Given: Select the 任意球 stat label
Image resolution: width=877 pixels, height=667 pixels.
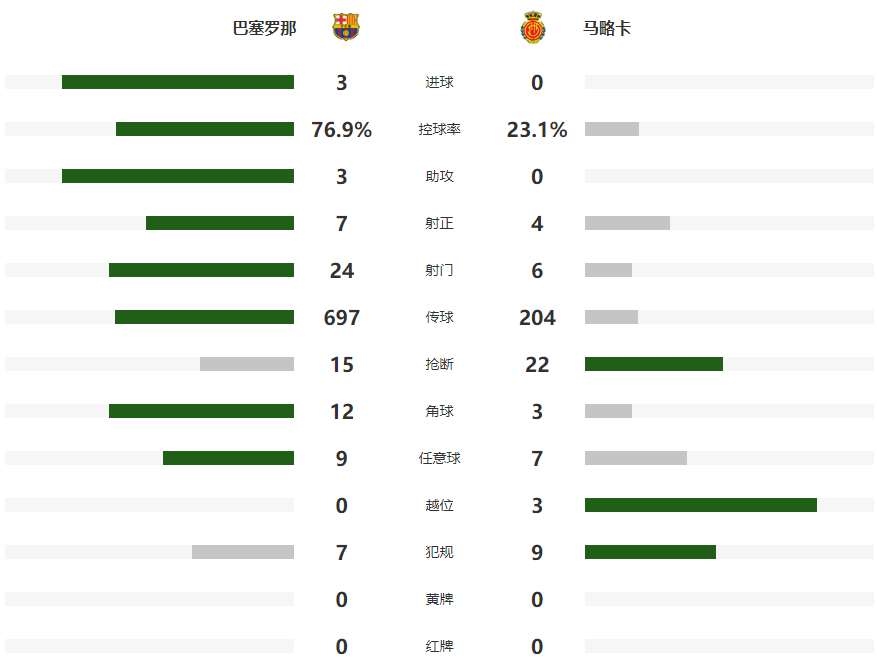Looking at the screenshot, I should point(439,459).
